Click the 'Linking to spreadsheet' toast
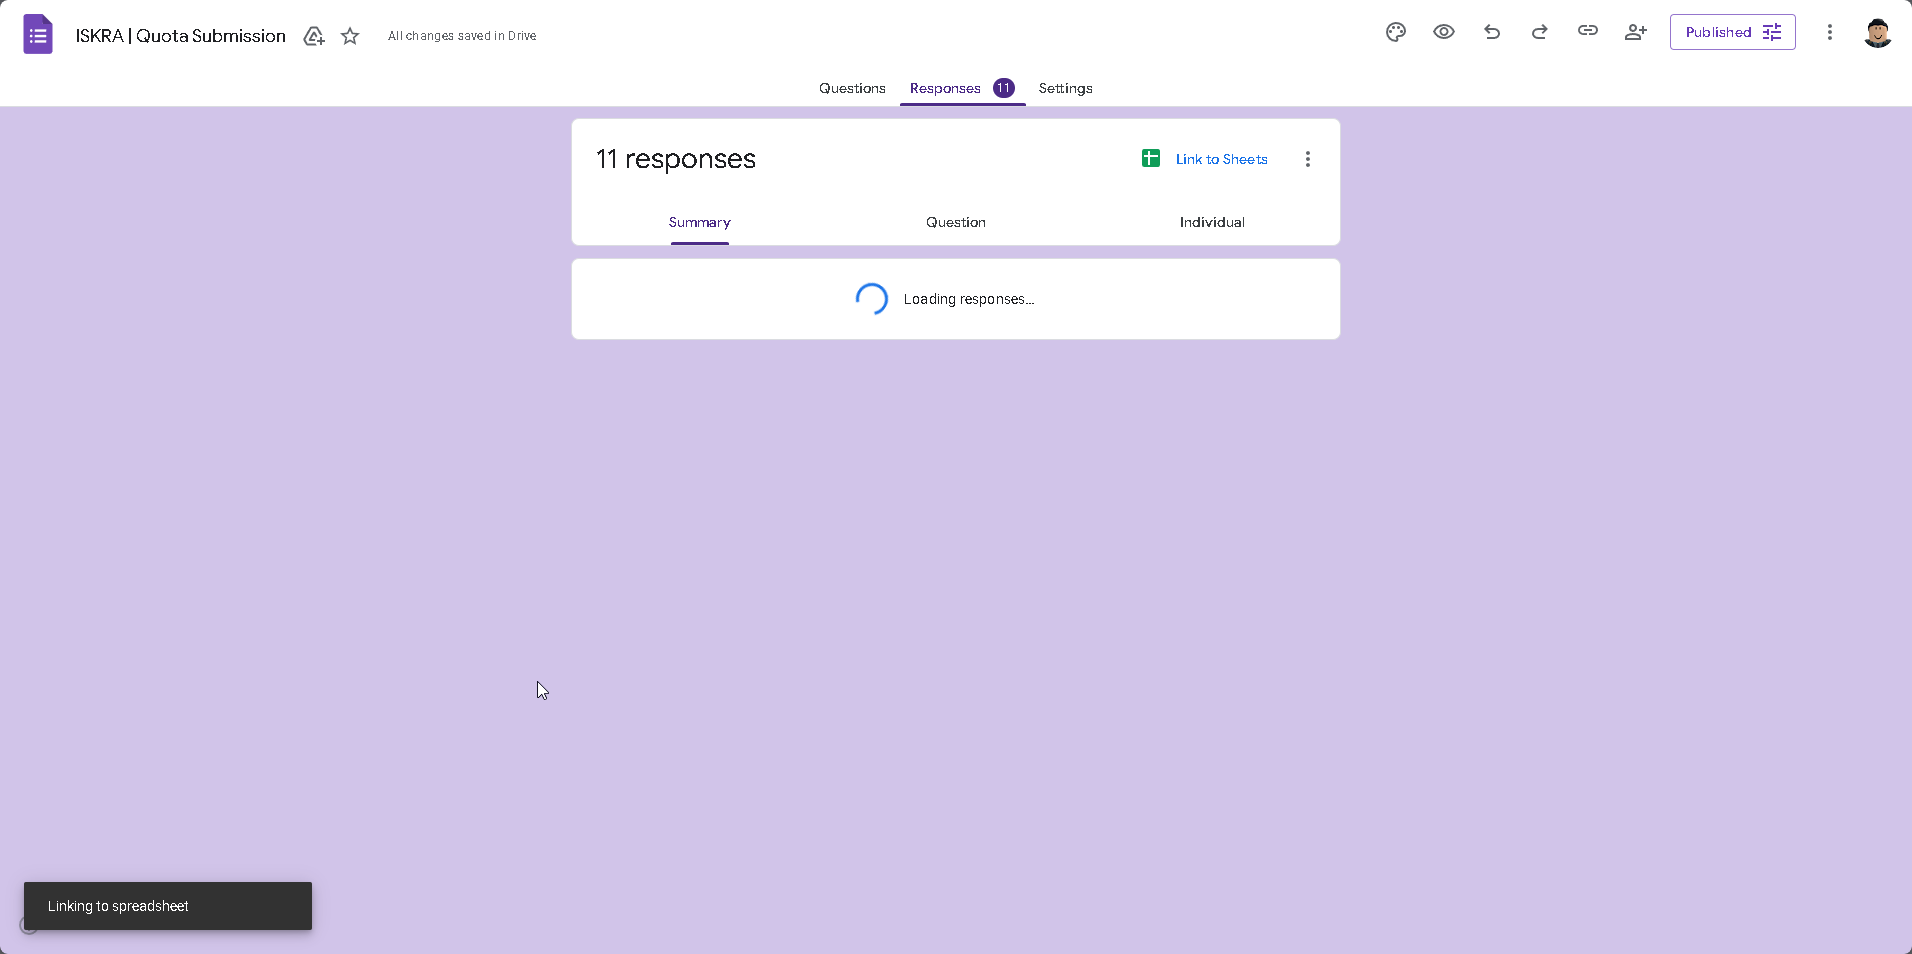The width and height of the screenshot is (1912, 954). 168,906
